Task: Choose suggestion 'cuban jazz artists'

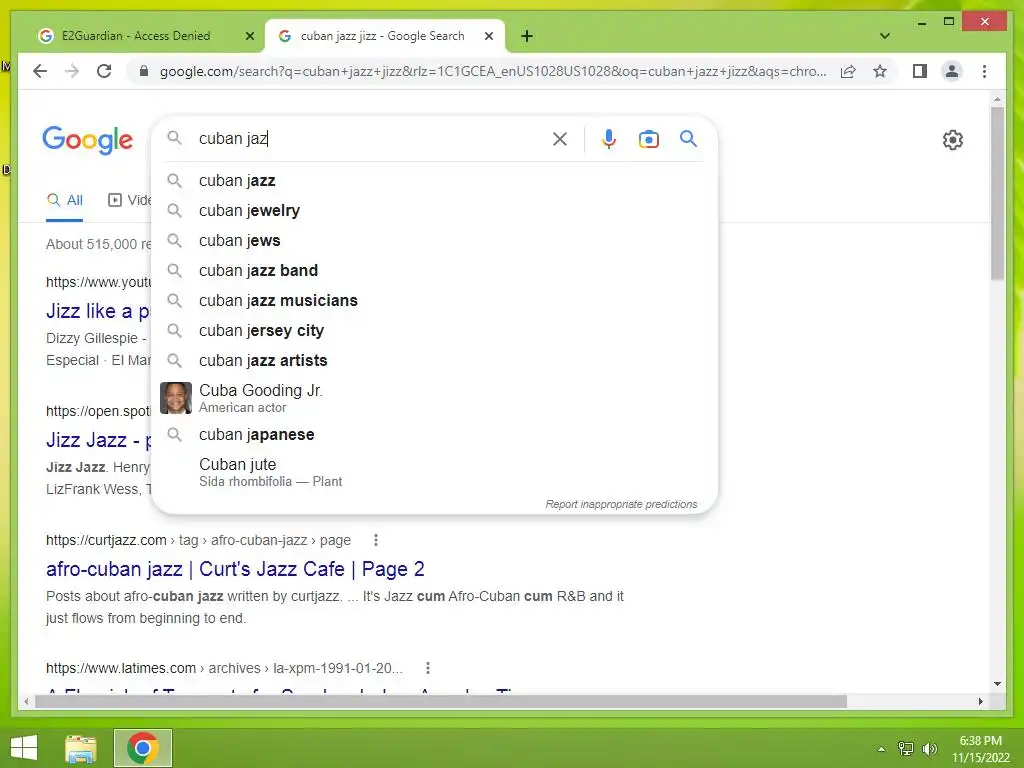Action: pyautogui.click(x=434, y=360)
